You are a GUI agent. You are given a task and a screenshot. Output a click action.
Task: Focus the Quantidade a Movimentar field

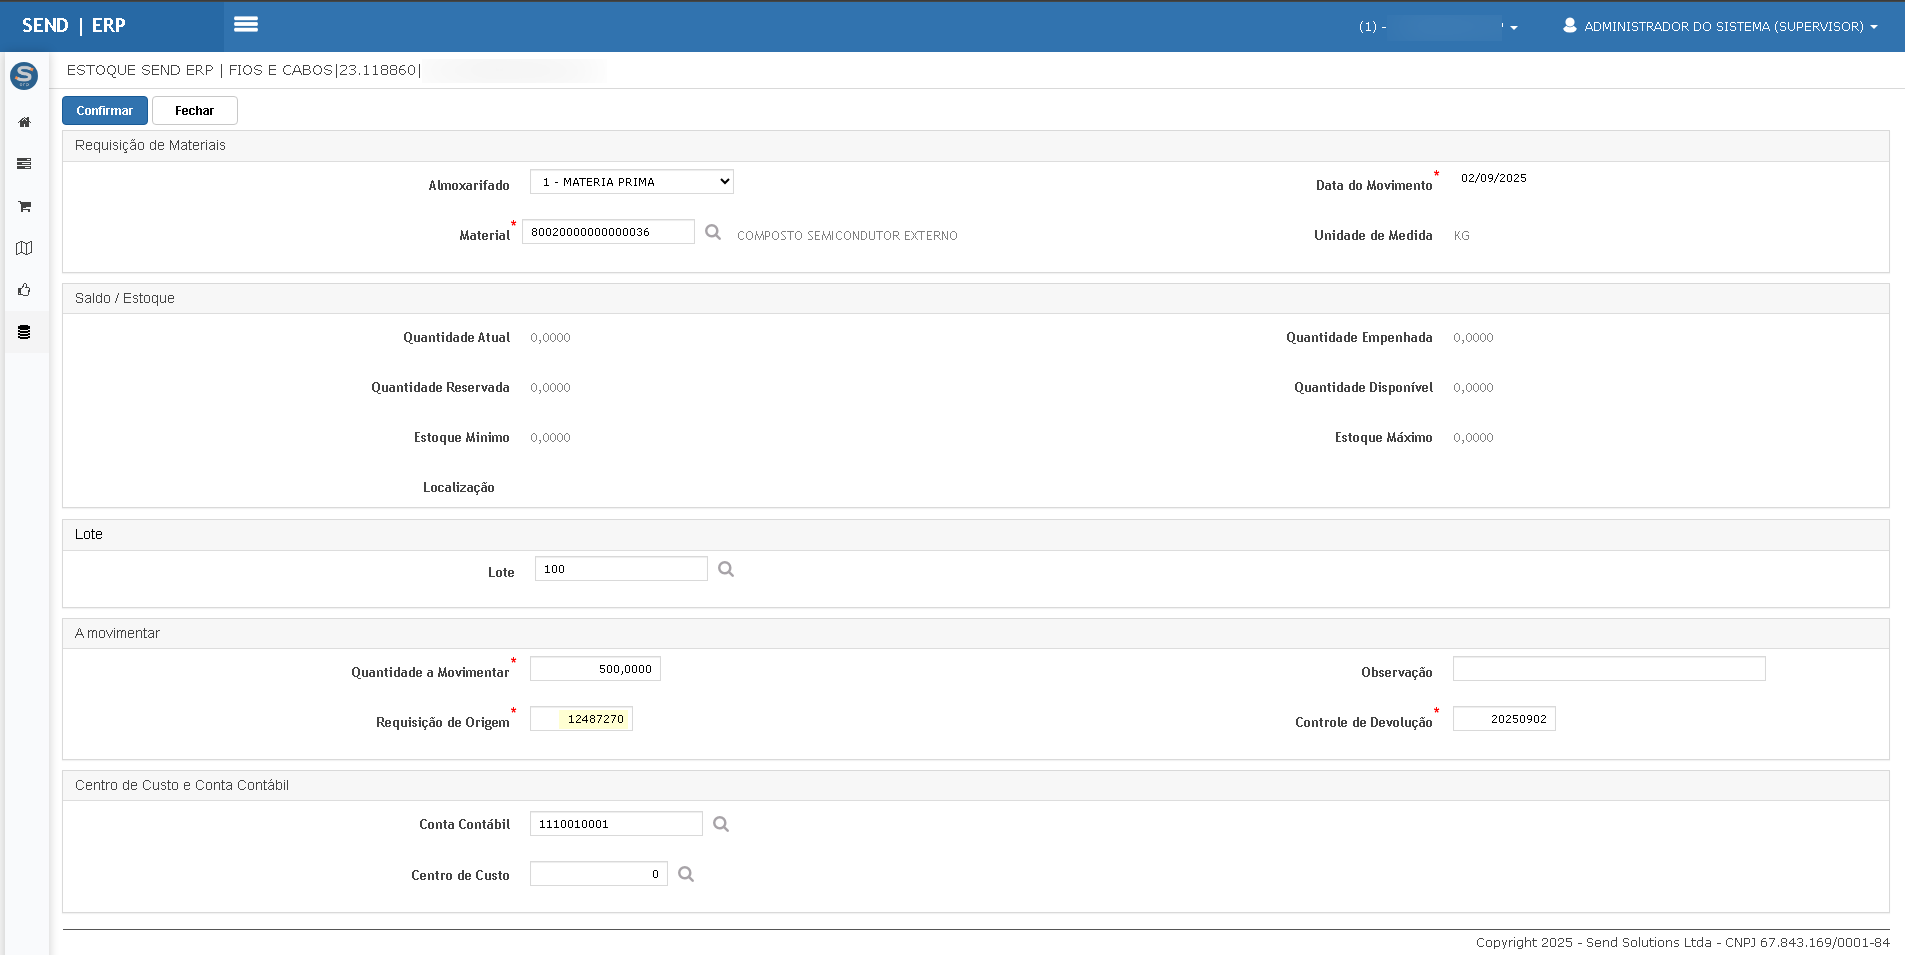point(595,669)
